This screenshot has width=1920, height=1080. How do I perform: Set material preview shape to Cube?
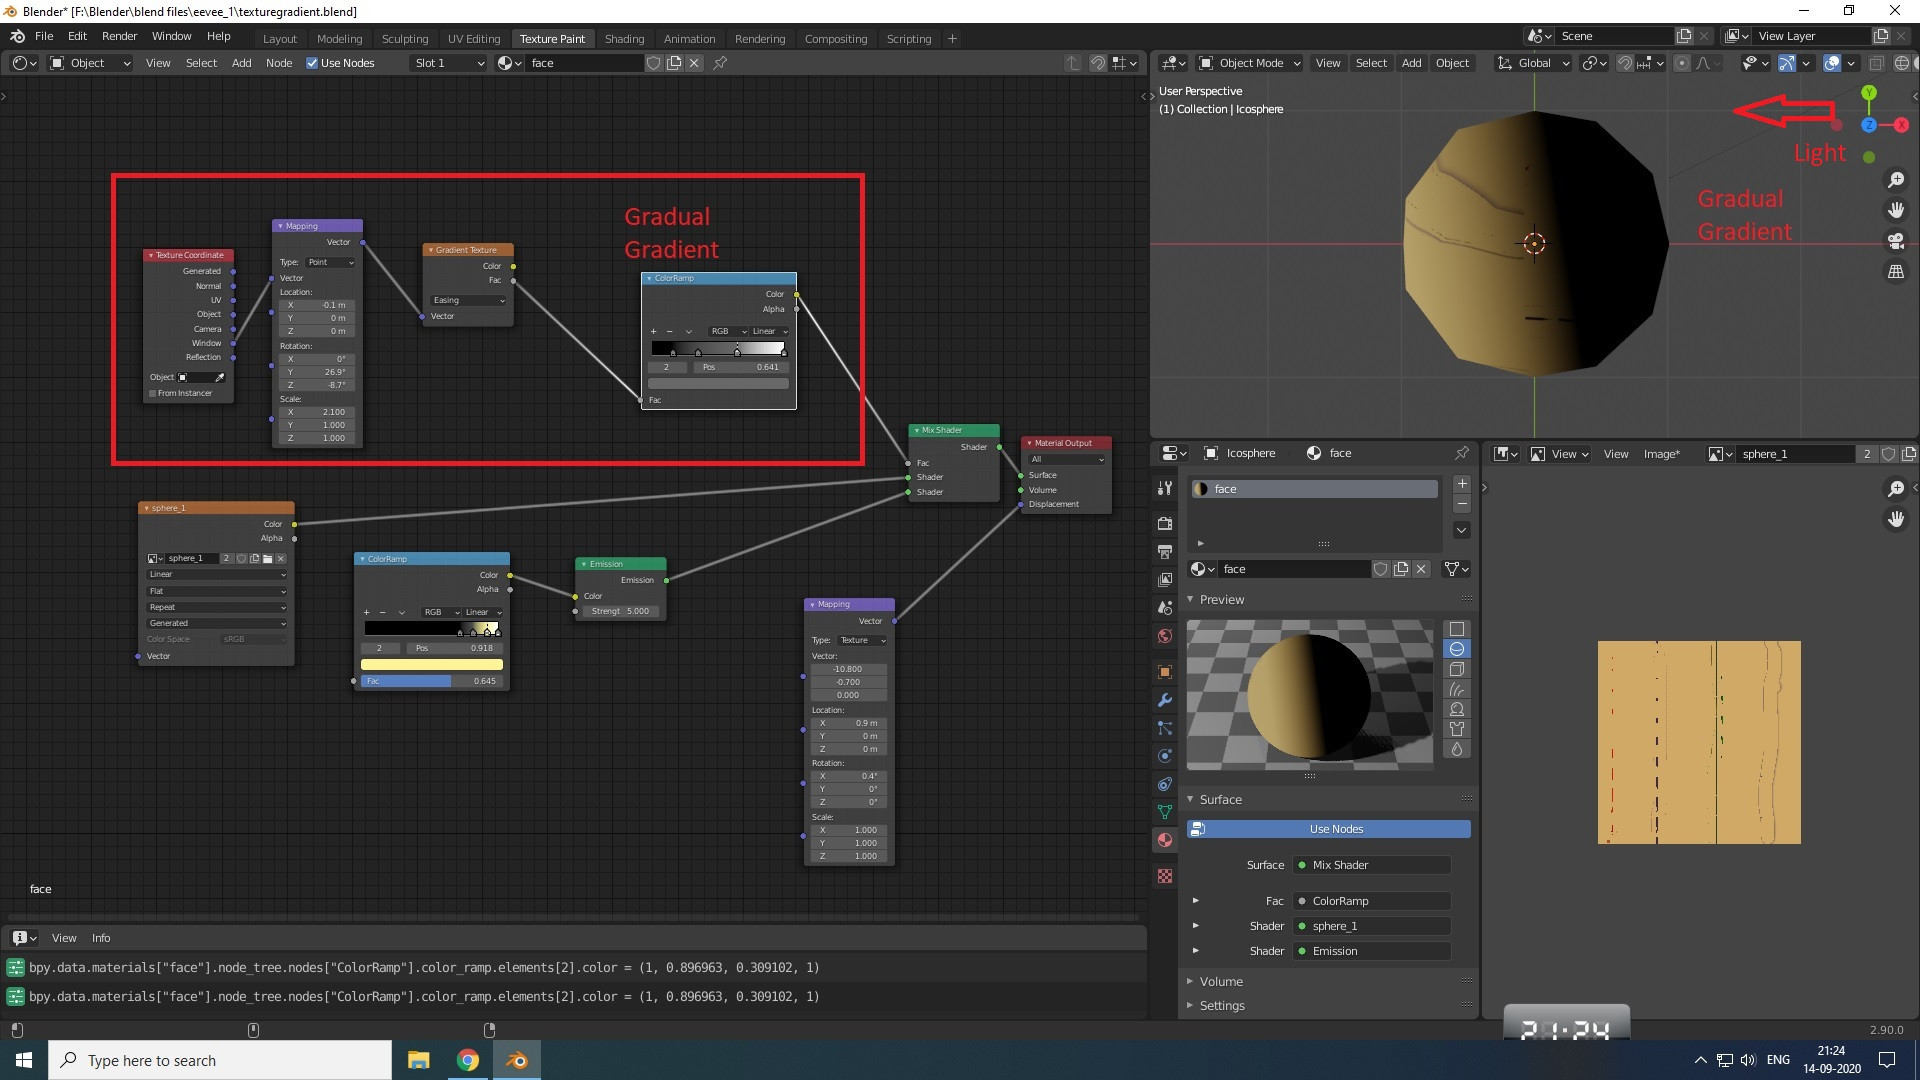(1457, 669)
